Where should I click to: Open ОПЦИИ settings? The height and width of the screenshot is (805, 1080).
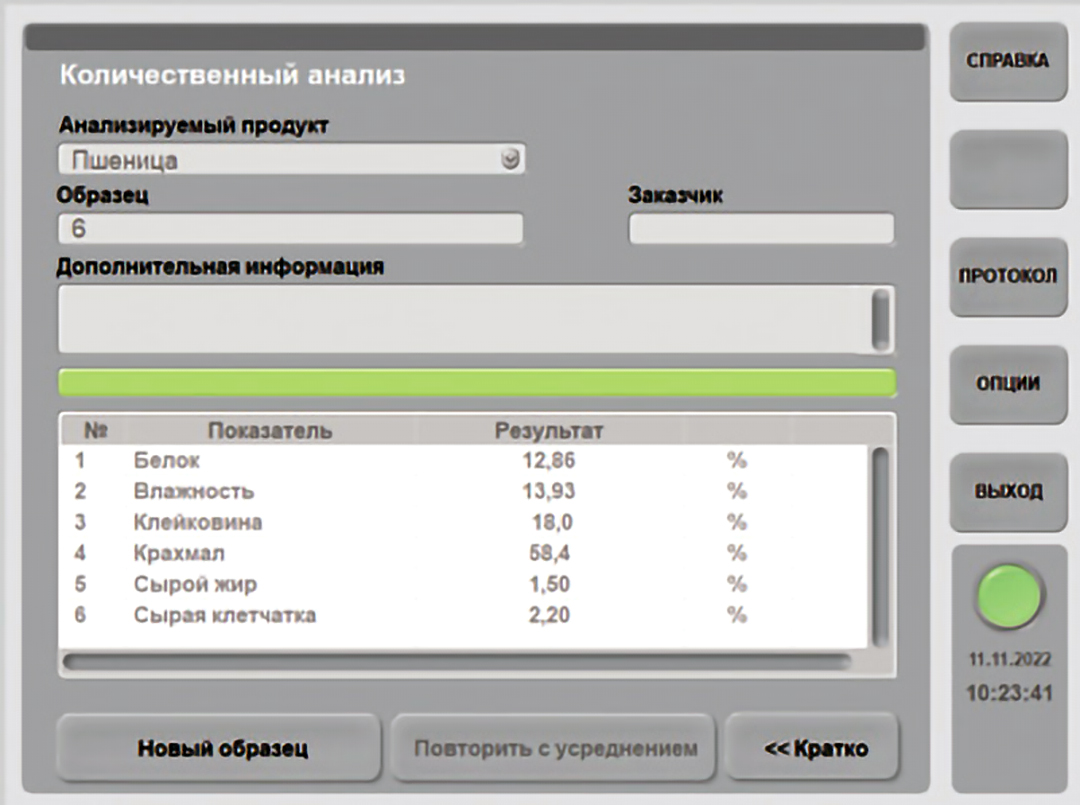1008,383
